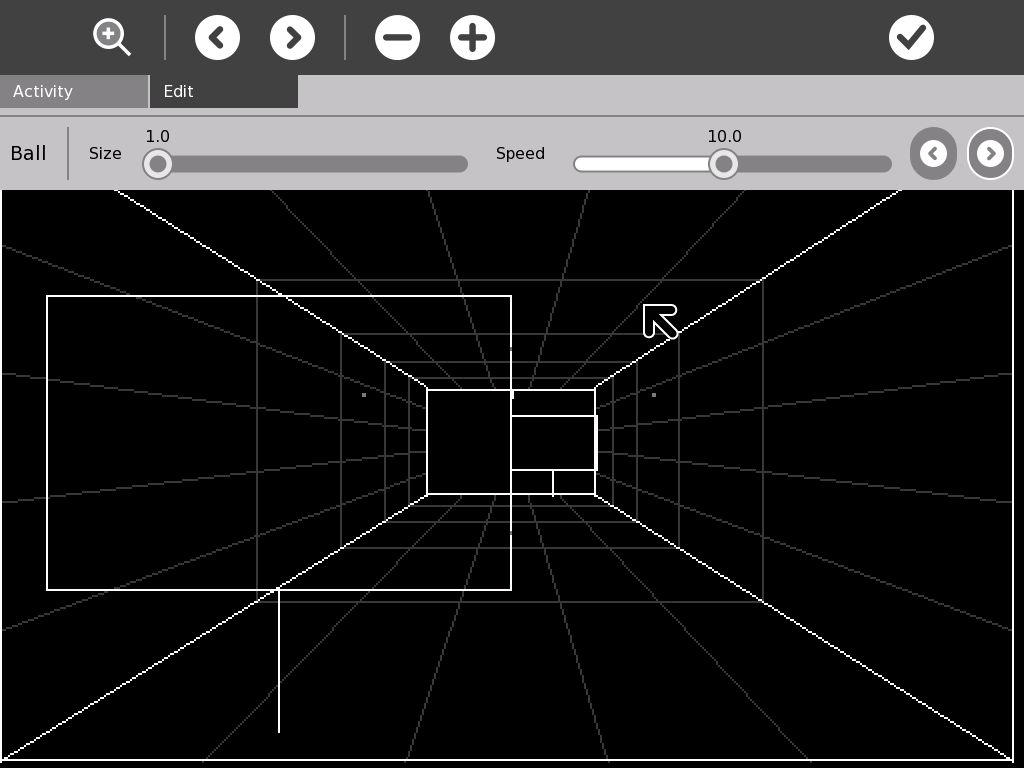
Task: Click the Size label text
Action: [105, 153]
